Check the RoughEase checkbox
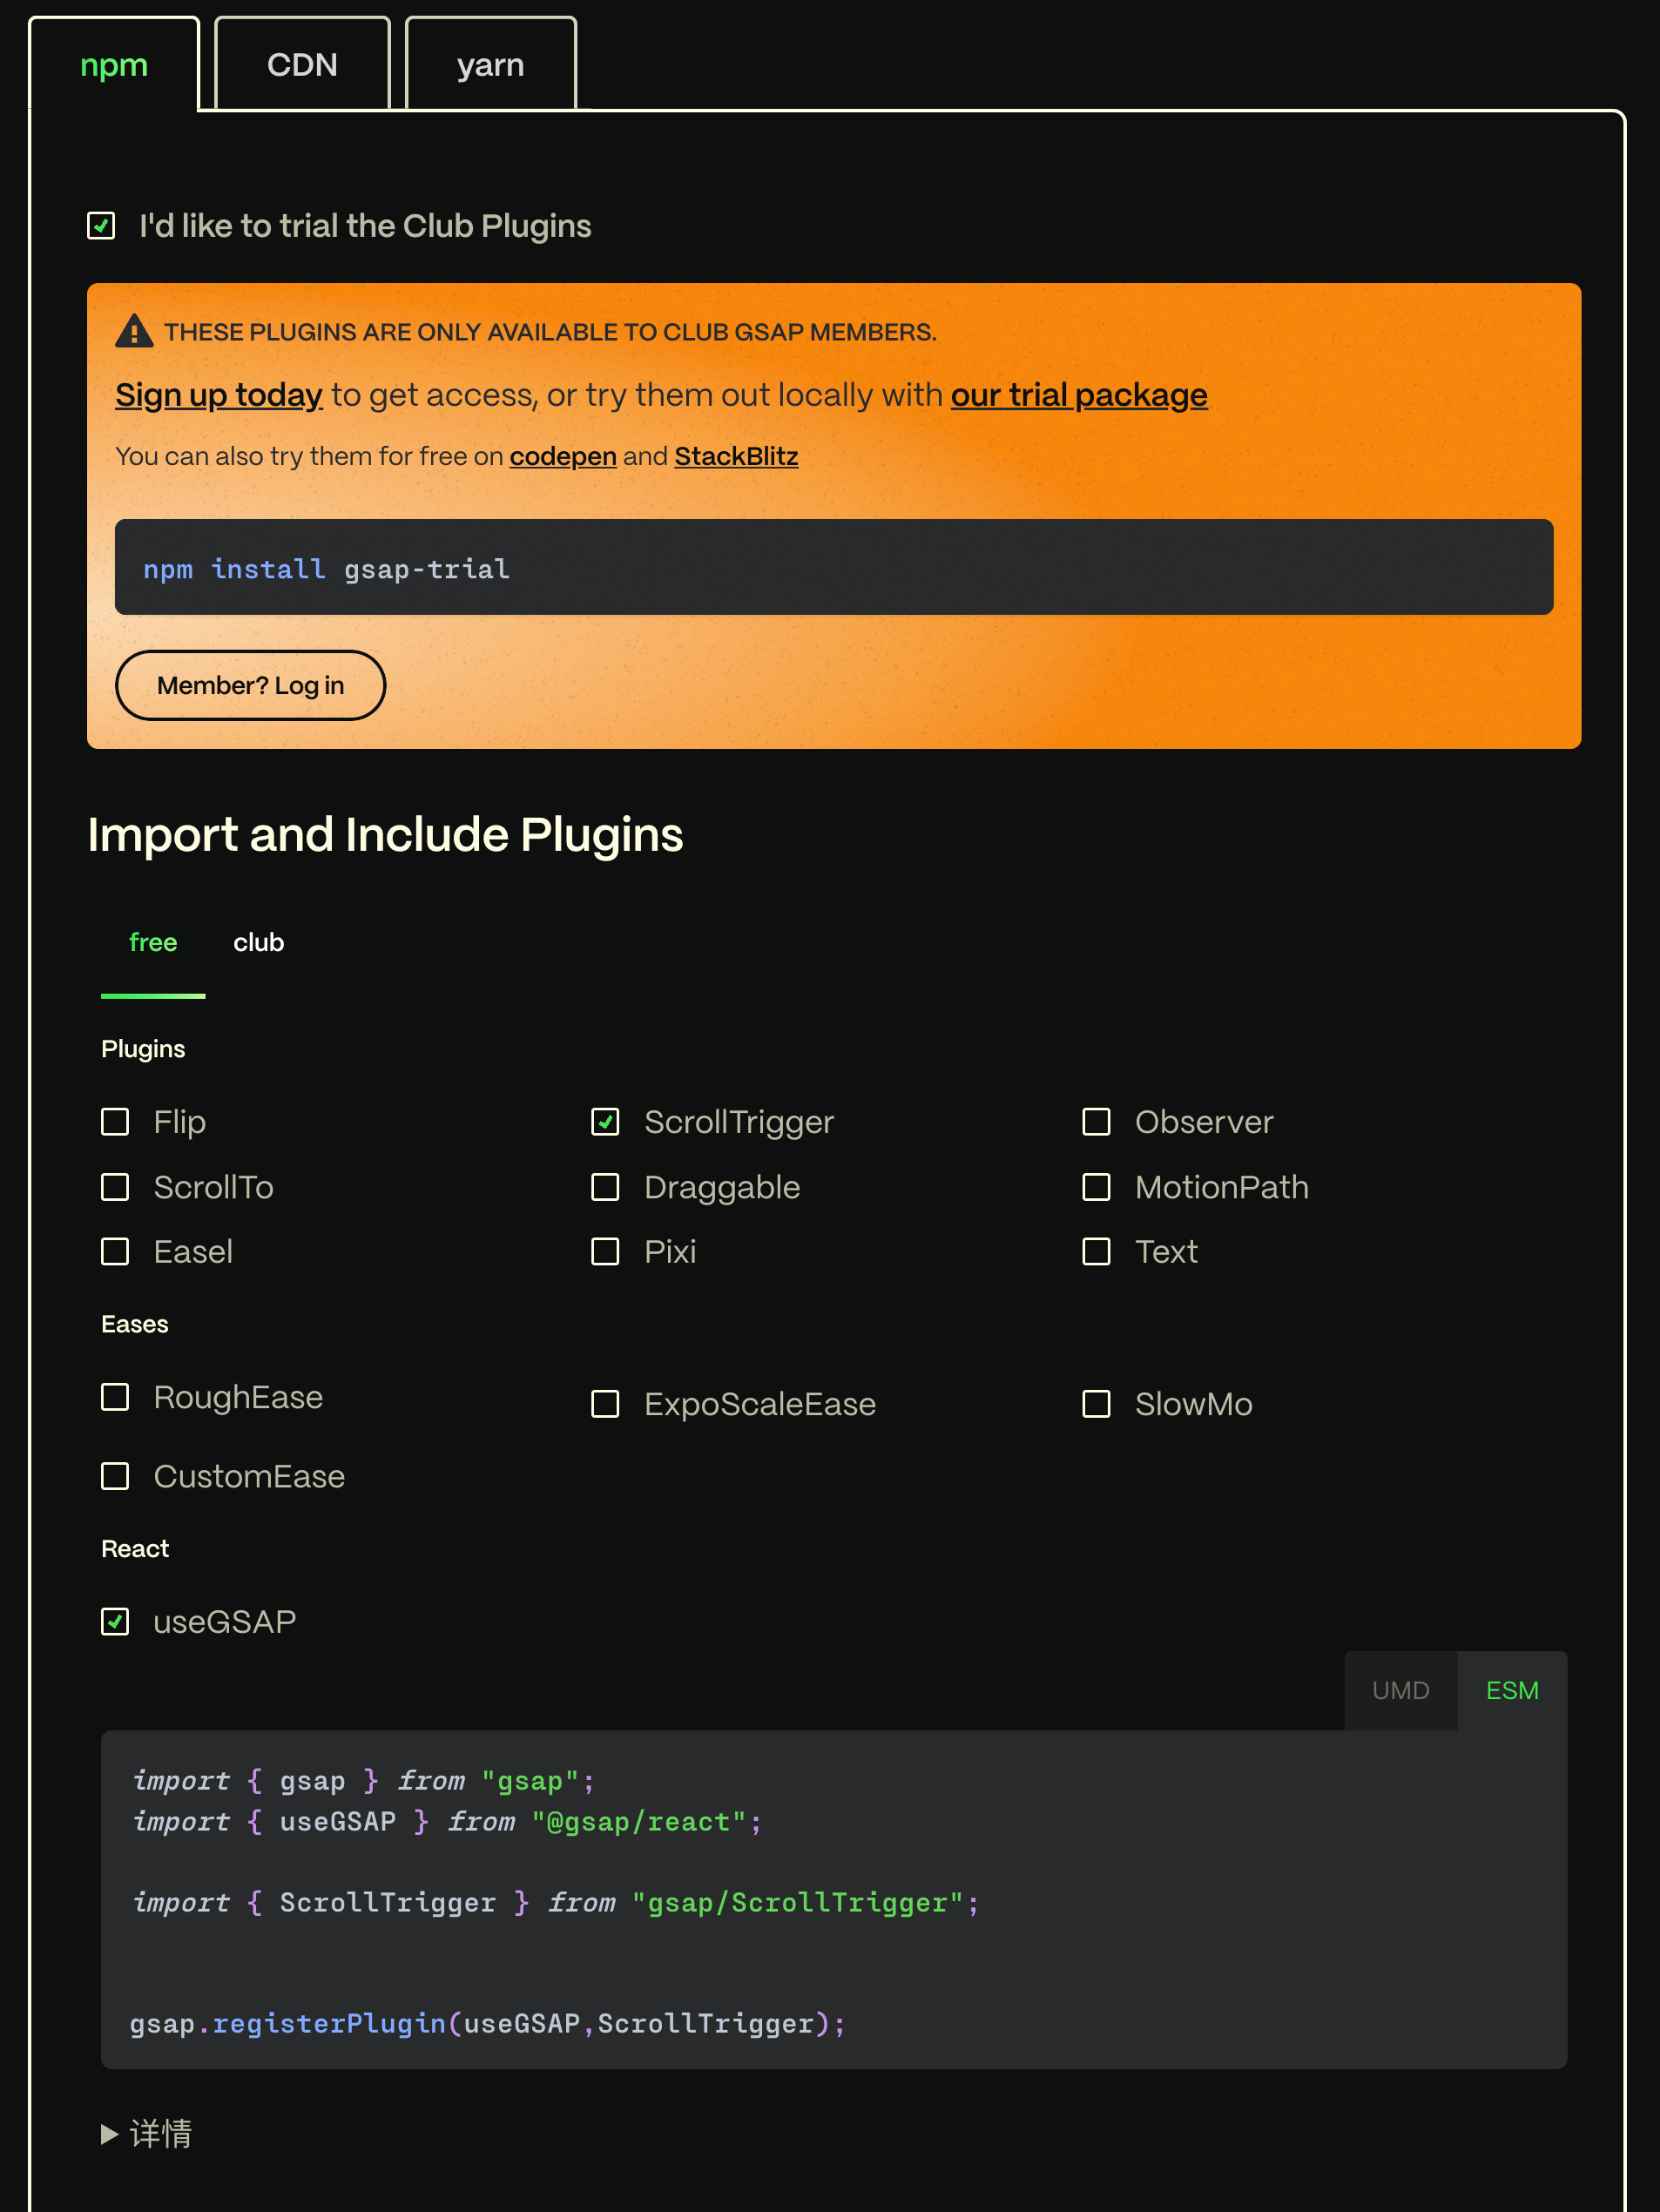This screenshot has width=1660, height=2212. [x=115, y=1397]
